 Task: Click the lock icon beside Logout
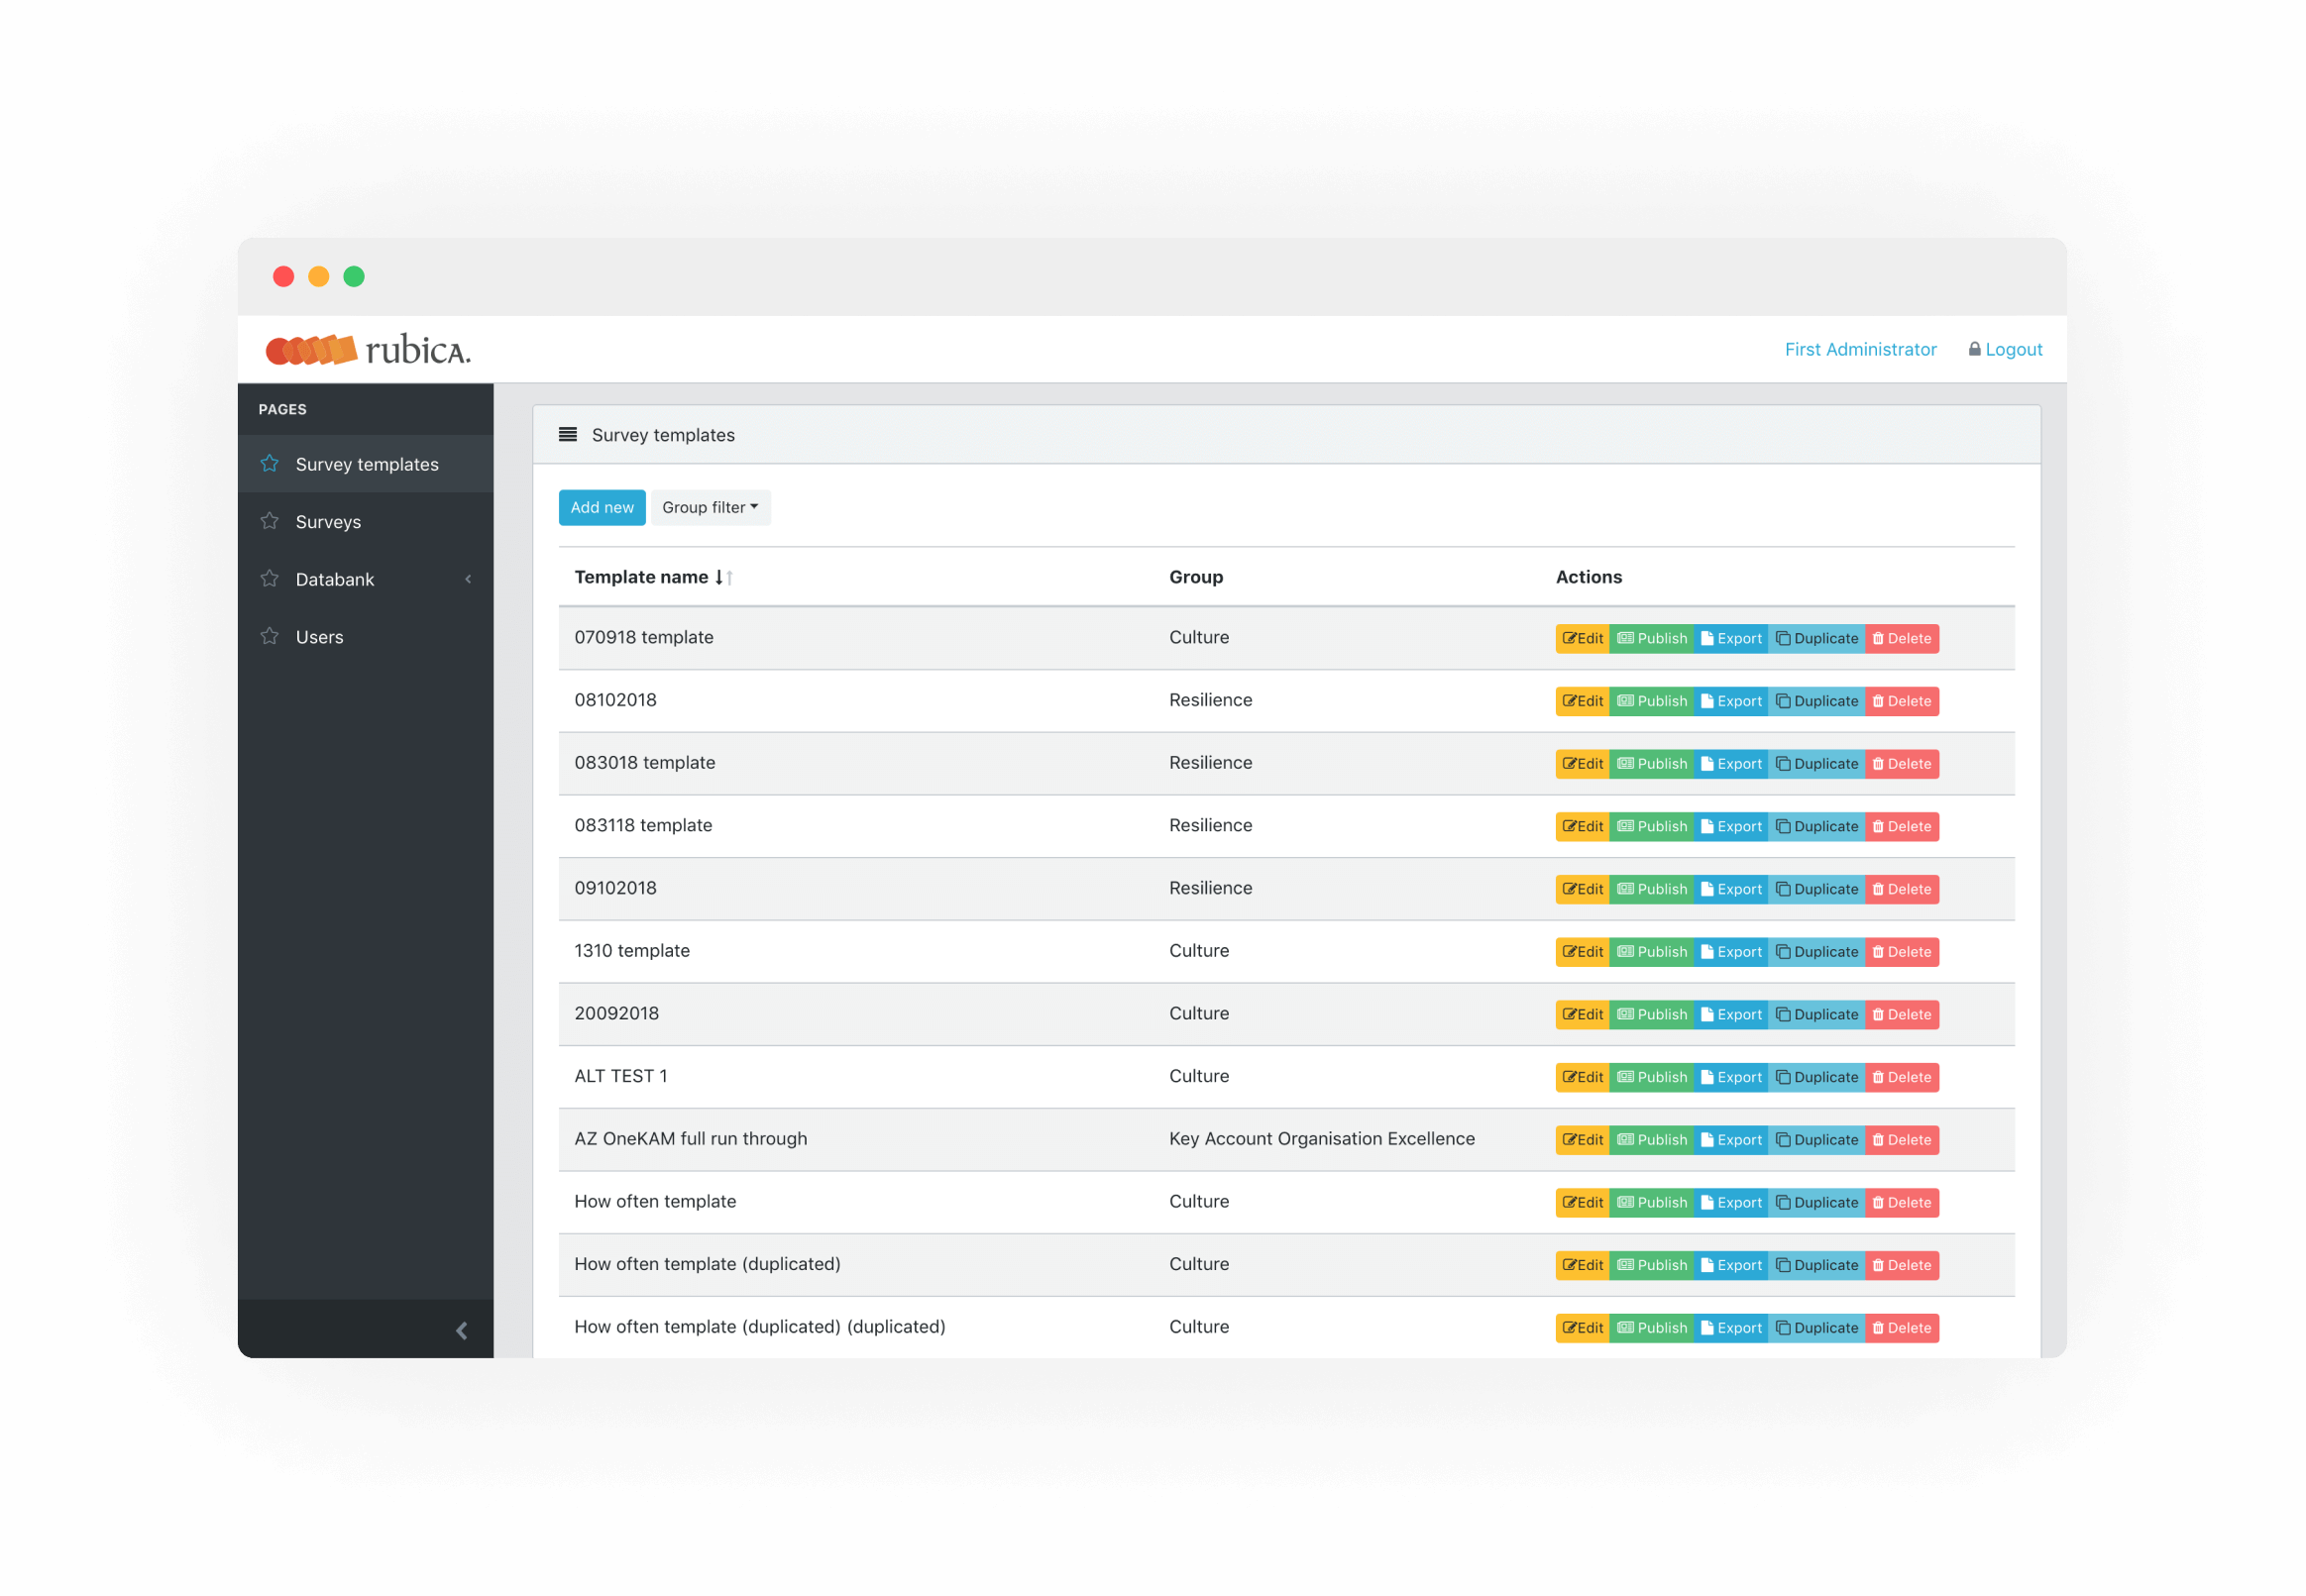1975,349
